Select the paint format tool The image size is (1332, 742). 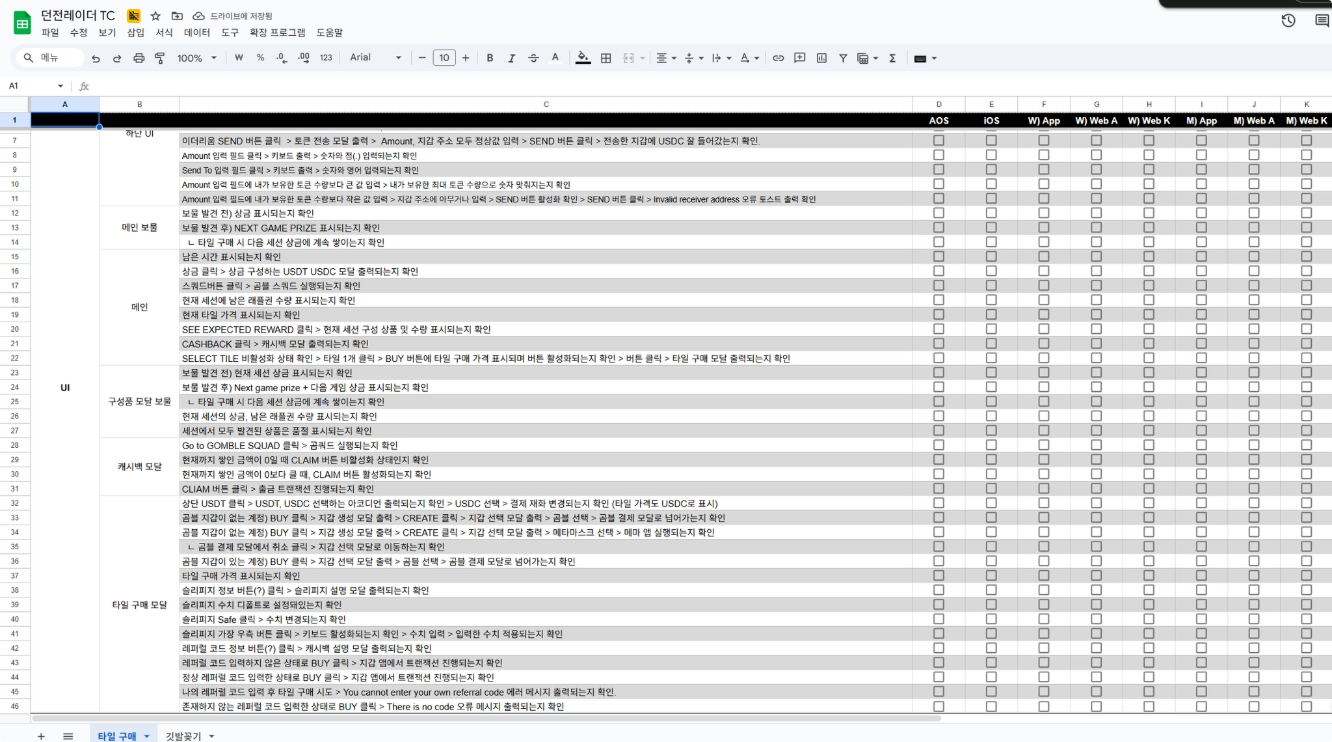click(x=160, y=58)
